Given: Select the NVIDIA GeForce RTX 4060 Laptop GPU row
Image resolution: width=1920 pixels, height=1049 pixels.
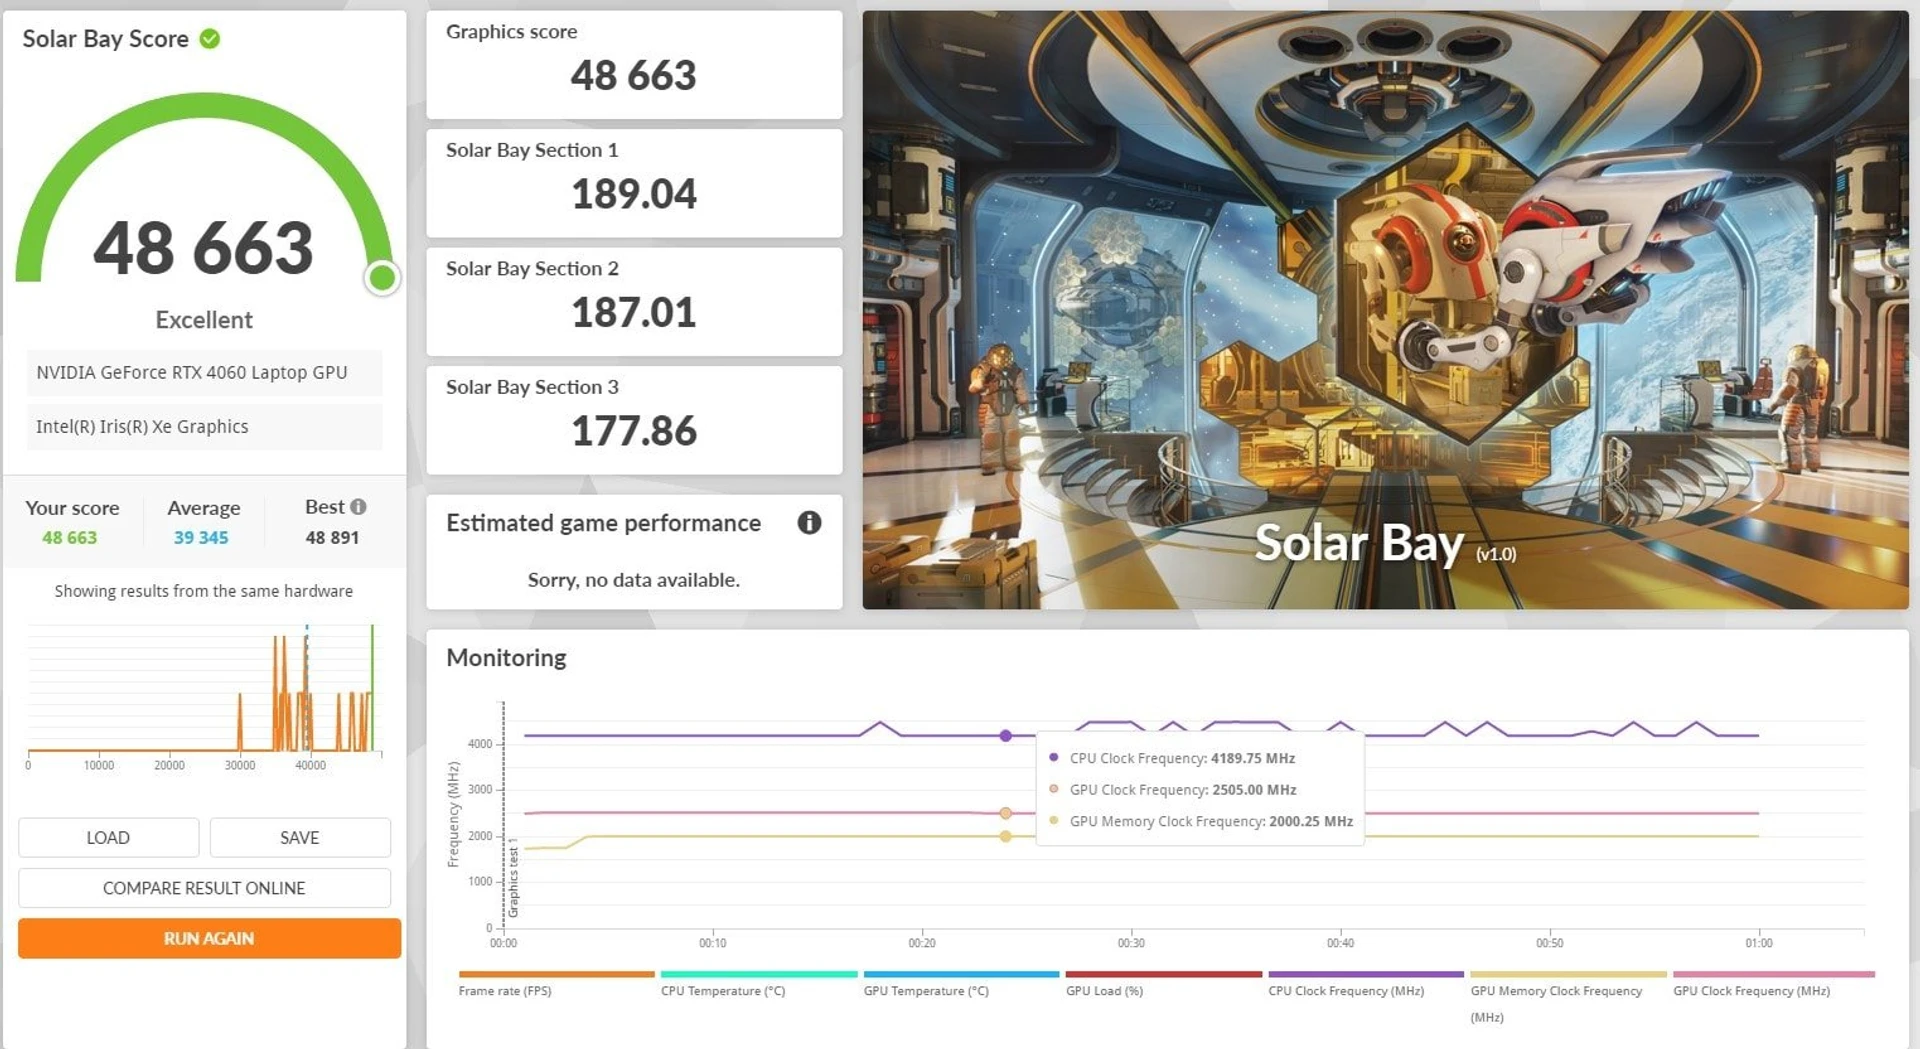Looking at the screenshot, I should [204, 373].
